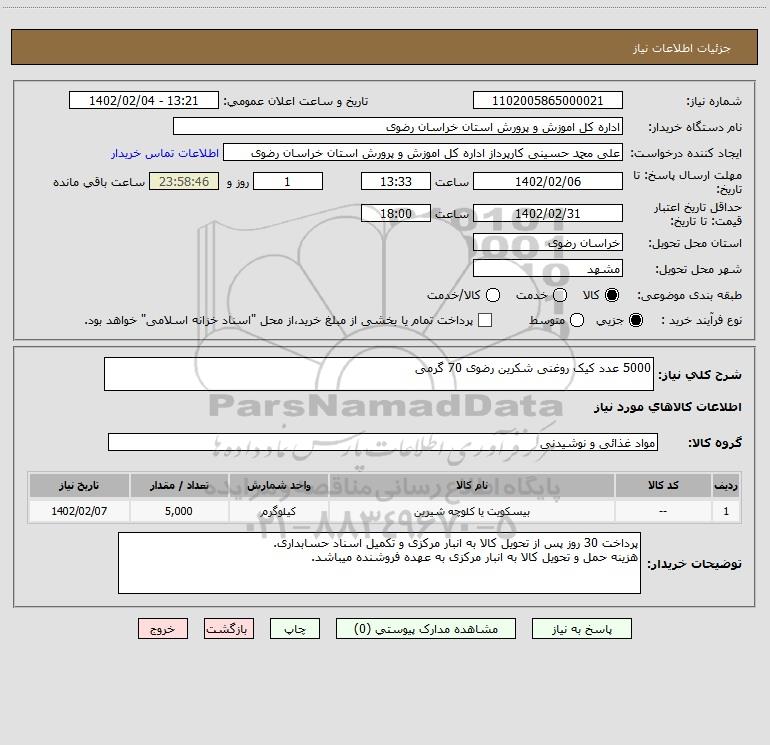770x745 pixels.
Task: Click the delivery city field مشهد
Action: 548,268
